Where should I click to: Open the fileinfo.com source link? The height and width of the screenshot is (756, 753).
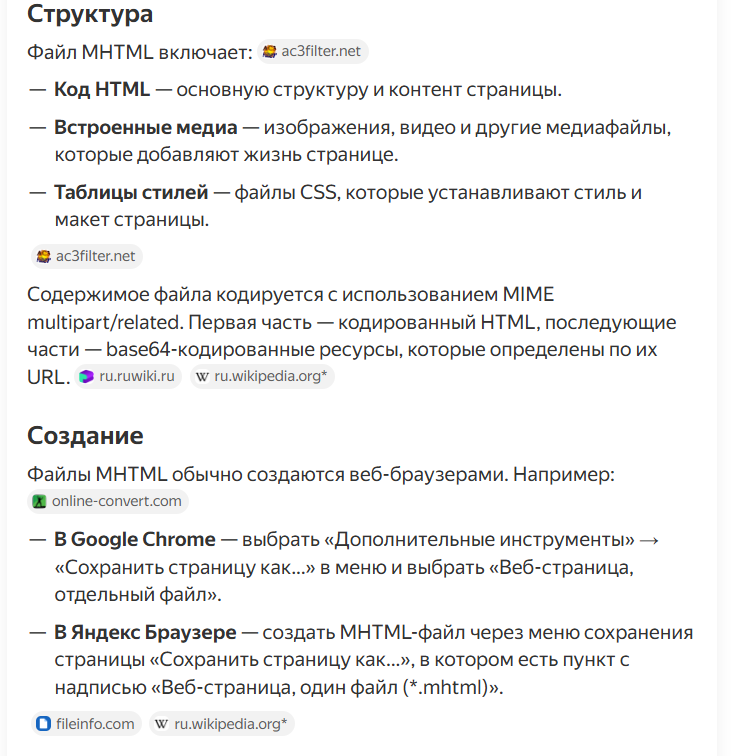pos(96,723)
